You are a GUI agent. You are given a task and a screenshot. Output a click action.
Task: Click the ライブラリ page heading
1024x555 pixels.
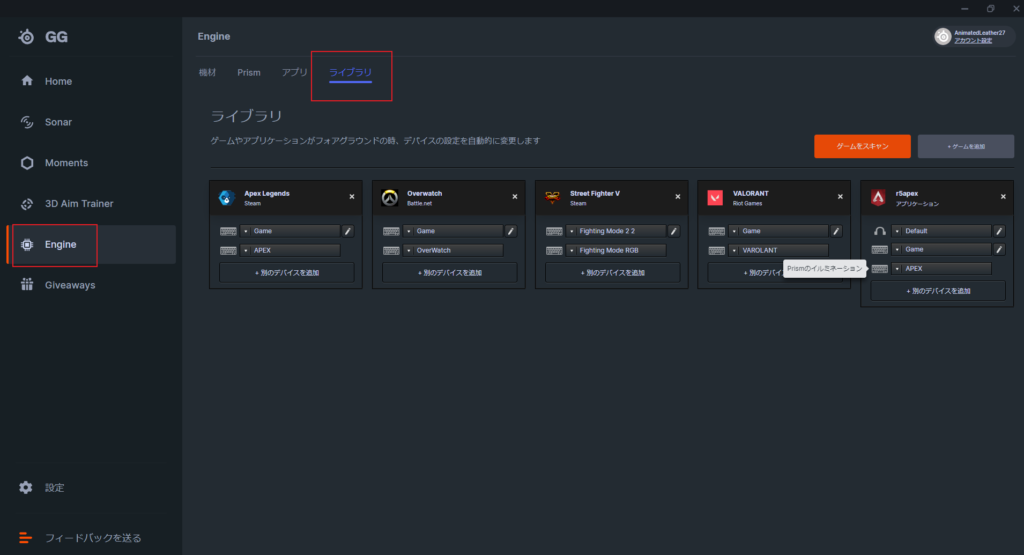point(246,116)
